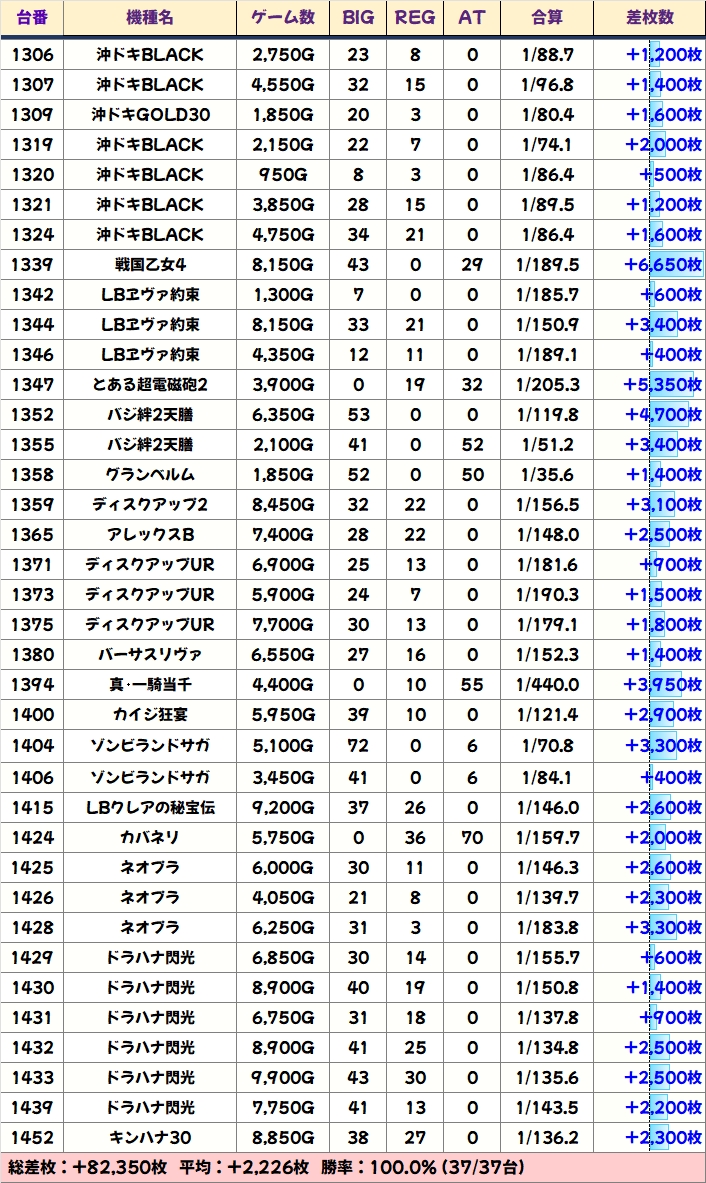706x1183 pixels.
Task: Click the 機種名 column header
Action: coord(149,18)
